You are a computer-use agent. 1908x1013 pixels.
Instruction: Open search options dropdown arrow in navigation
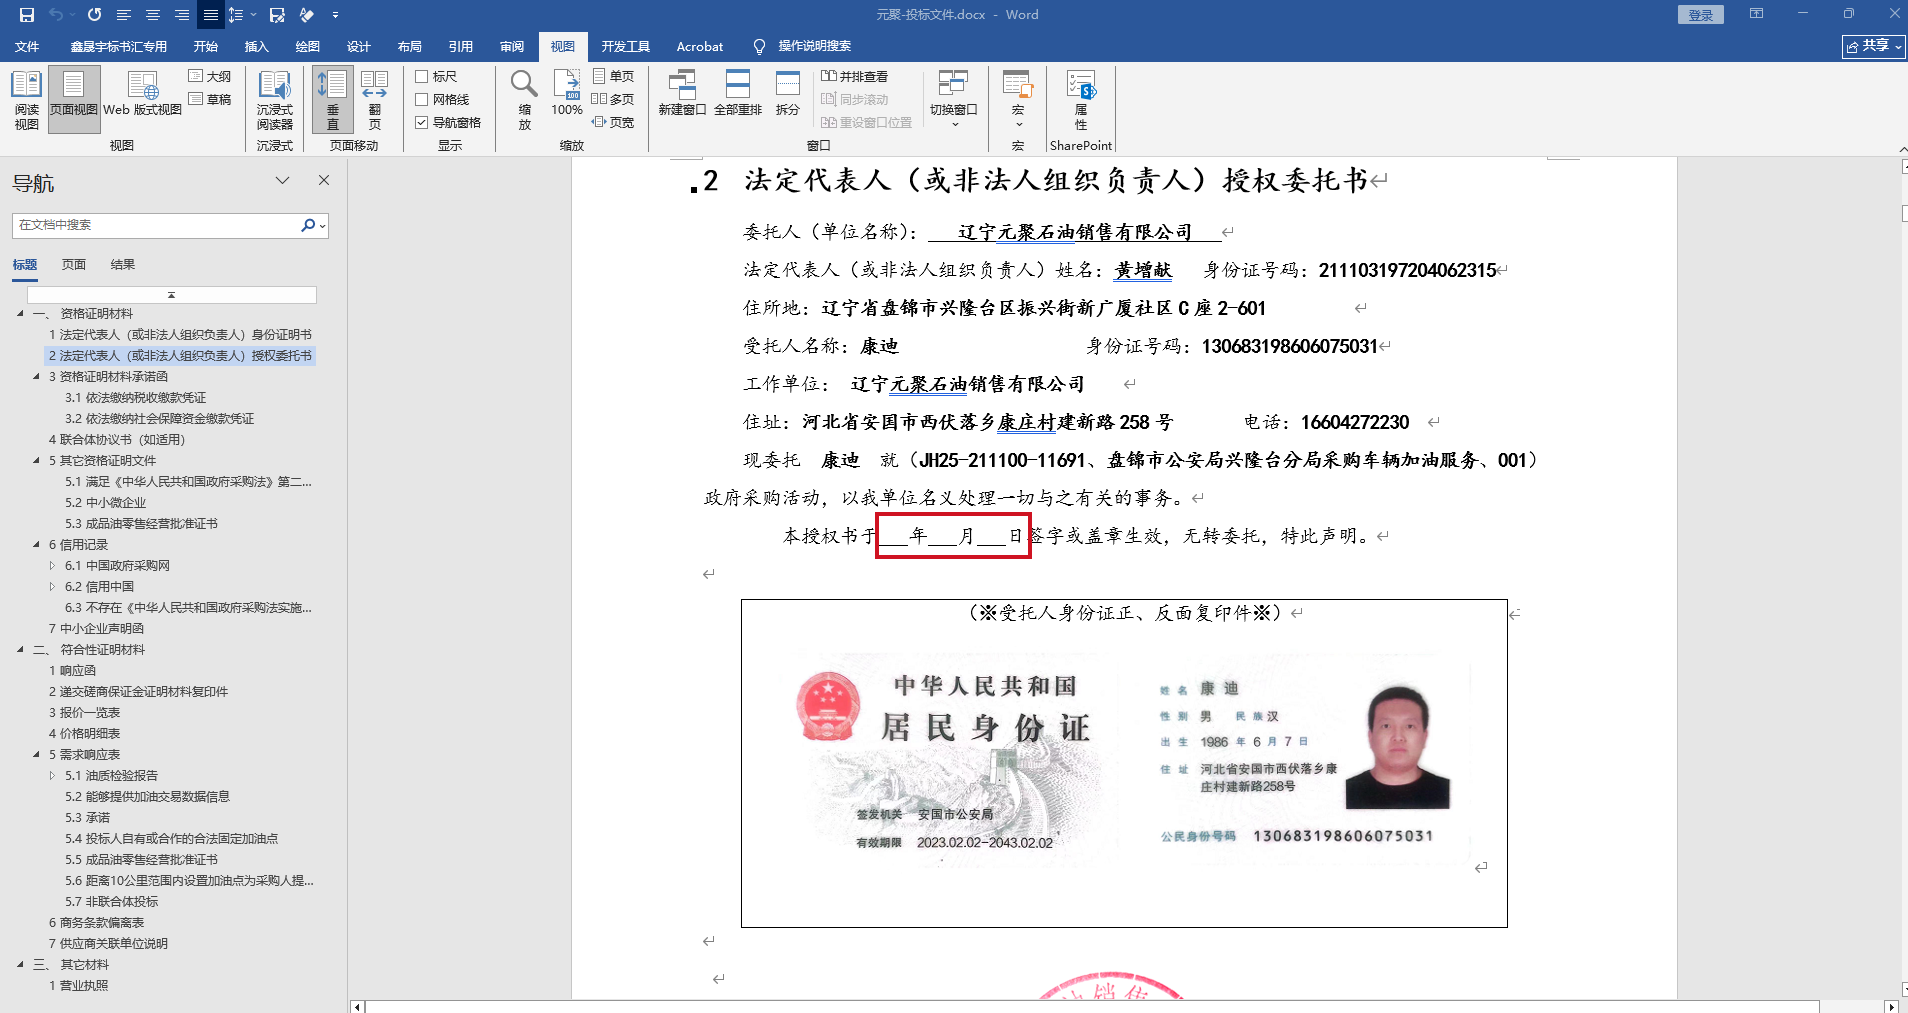tap(322, 226)
